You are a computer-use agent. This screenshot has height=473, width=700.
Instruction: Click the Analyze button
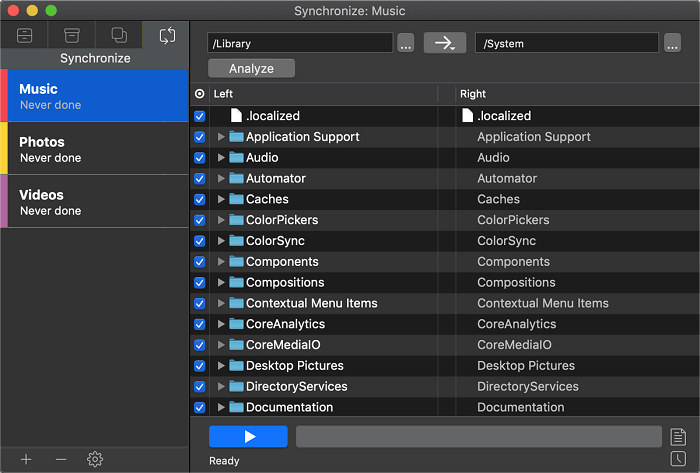(251, 68)
